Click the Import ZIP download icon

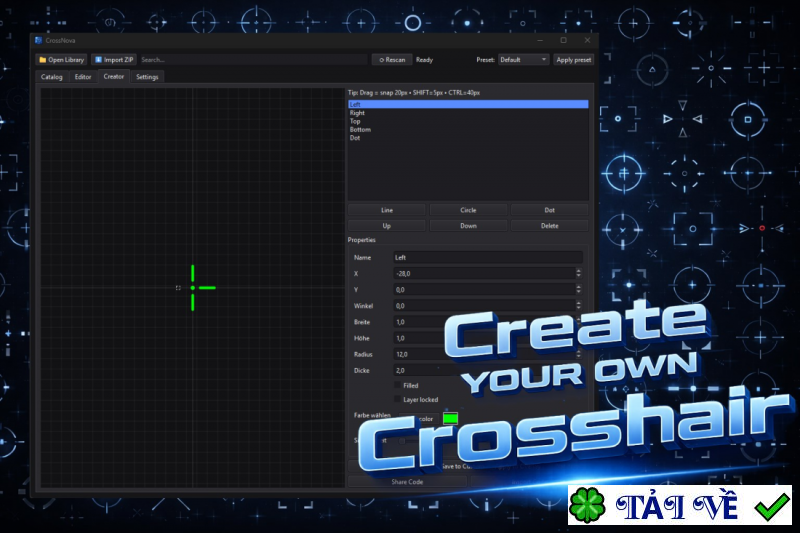pos(98,60)
